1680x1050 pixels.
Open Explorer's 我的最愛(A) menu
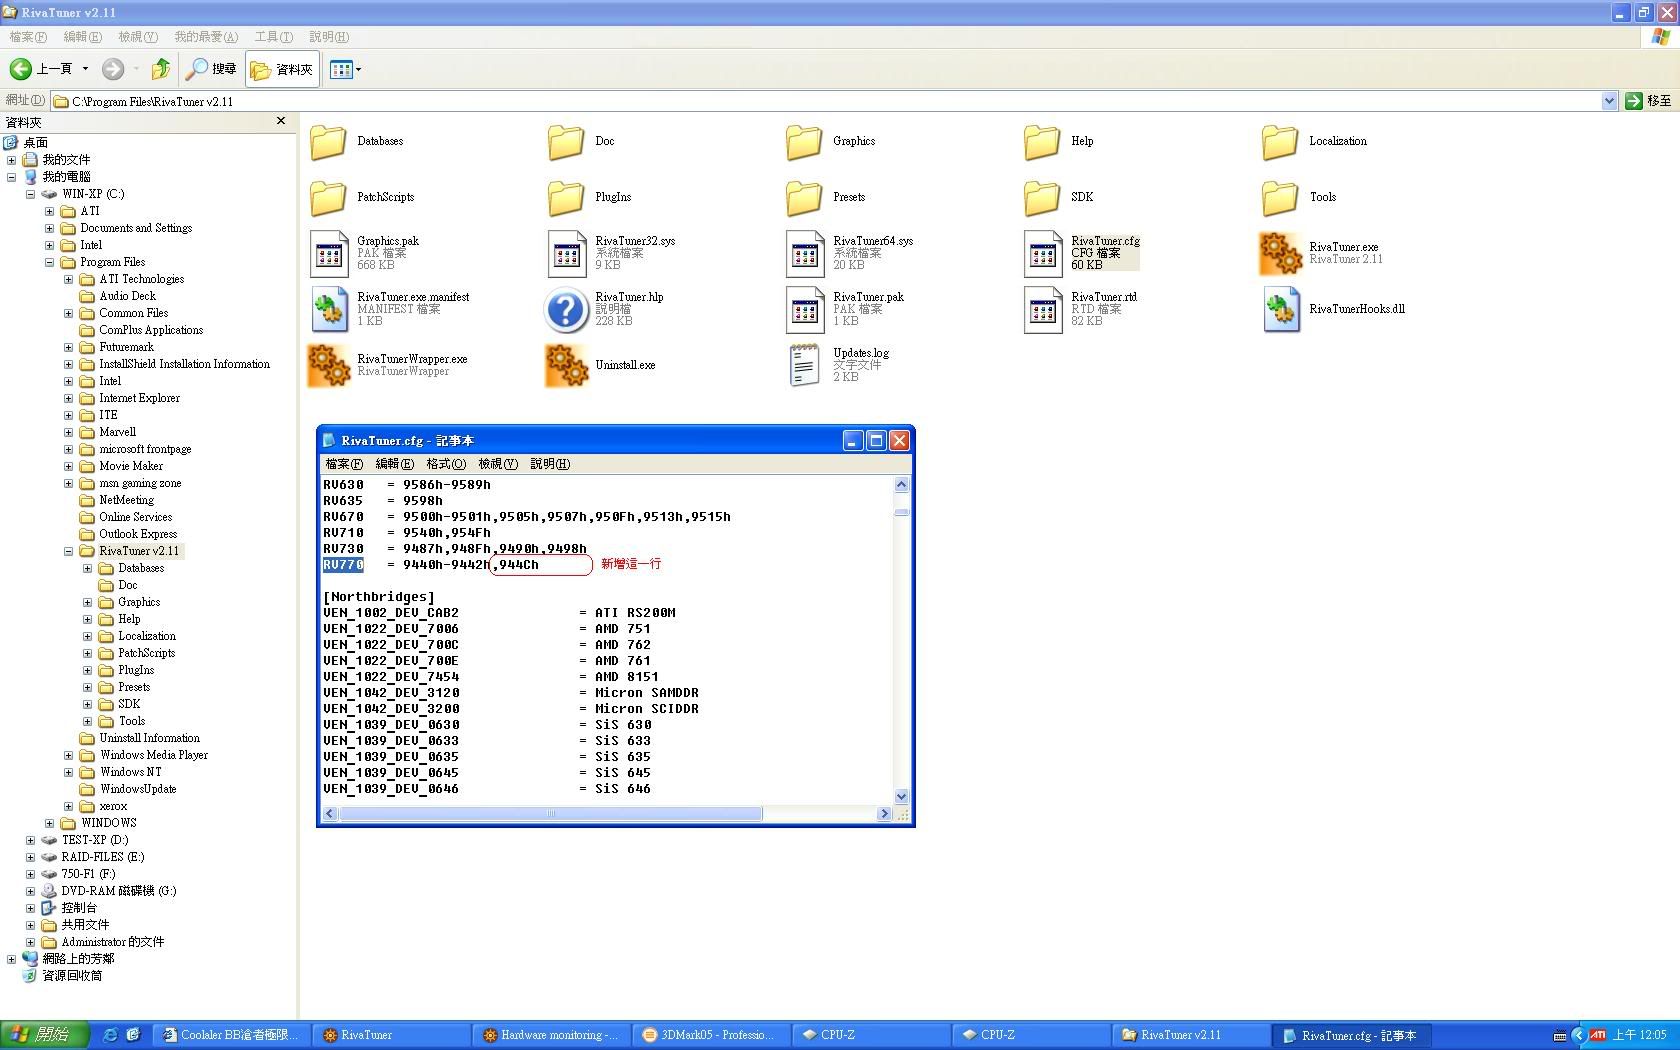pyautogui.click(x=206, y=37)
